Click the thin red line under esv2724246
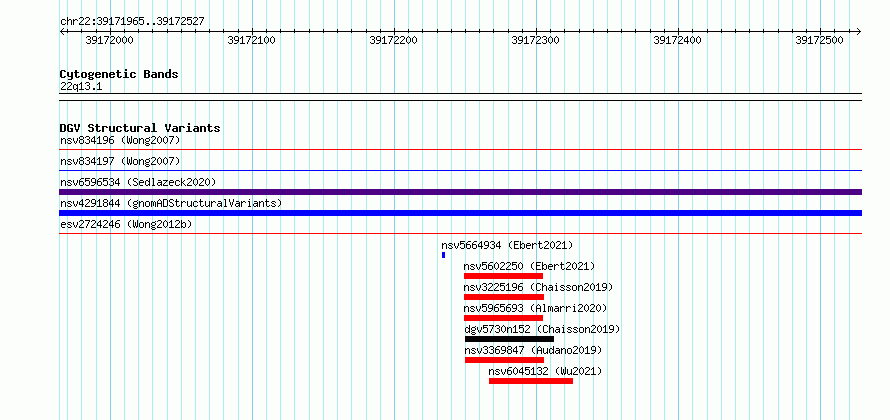This screenshot has width=890, height=420. click(x=460, y=233)
